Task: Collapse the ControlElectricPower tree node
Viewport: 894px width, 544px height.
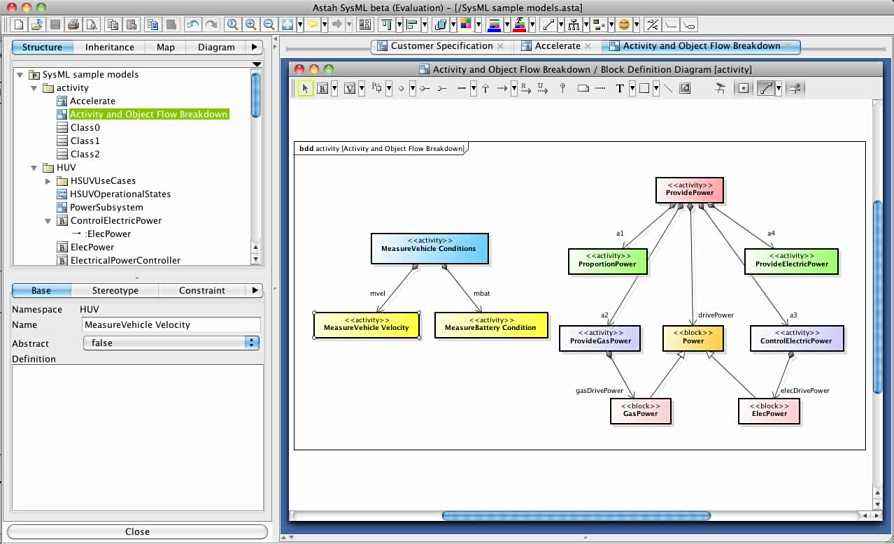Action: tap(48, 221)
